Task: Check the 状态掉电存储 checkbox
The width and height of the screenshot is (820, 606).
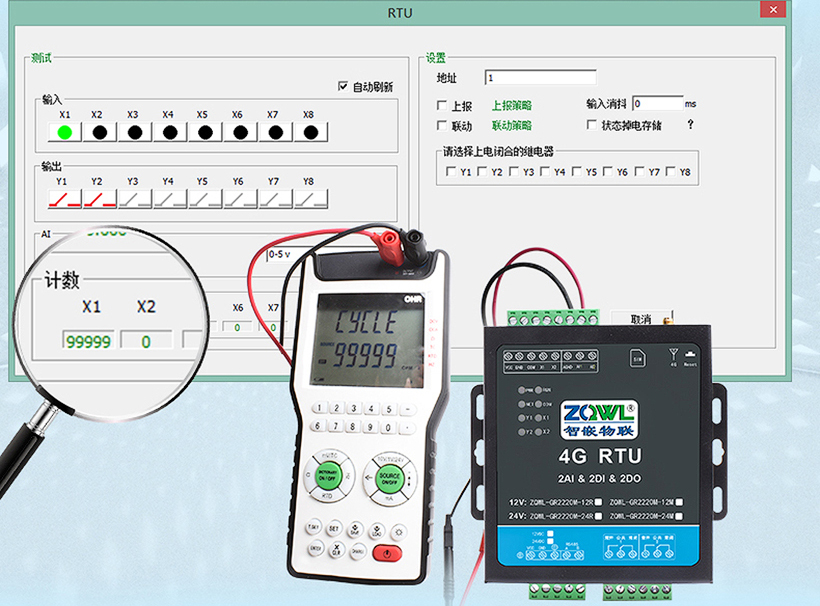Action: [593, 126]
